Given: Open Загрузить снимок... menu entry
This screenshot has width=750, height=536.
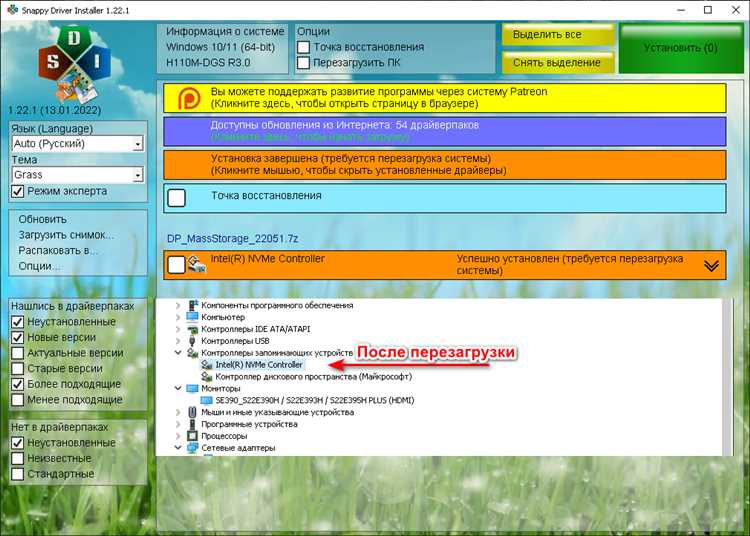Looking at the screenshot, I should 66,235.
